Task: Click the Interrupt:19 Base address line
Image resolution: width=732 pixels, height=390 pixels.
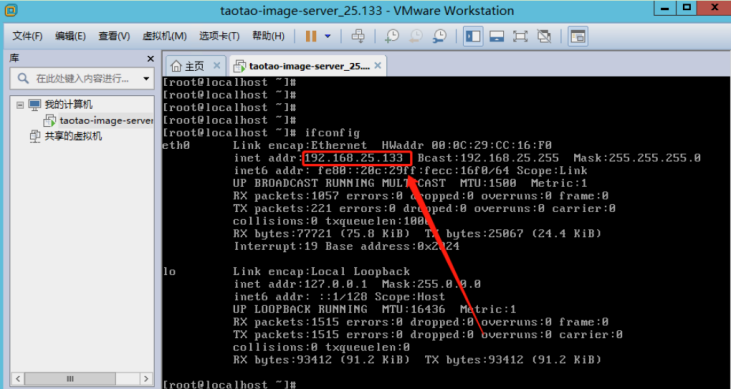Action: [x=346, y=246]
